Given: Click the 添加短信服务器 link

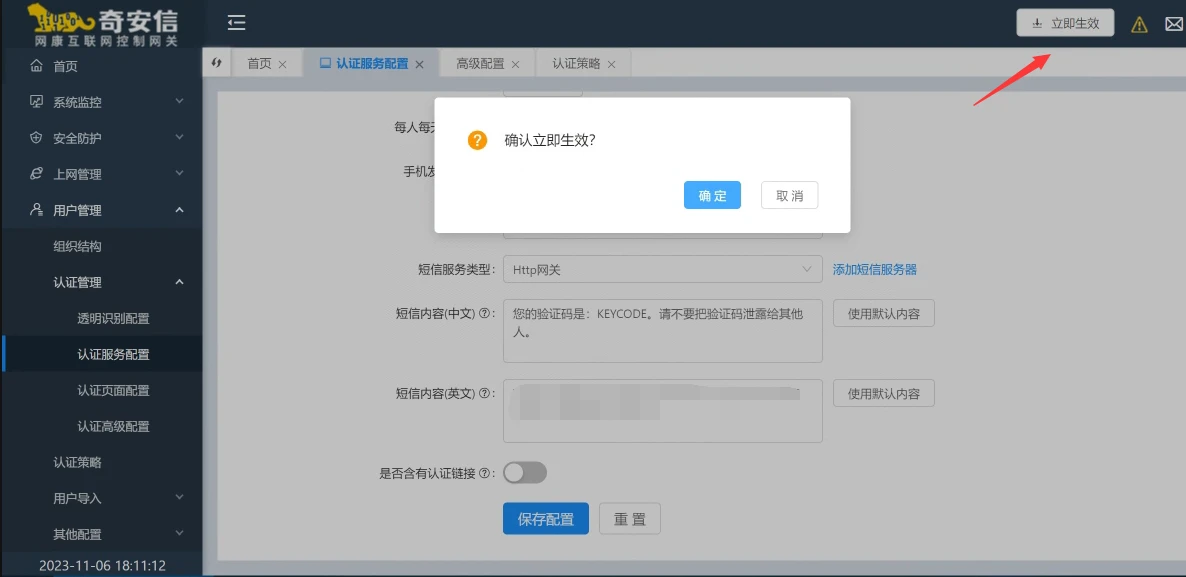Looking at the screenshot, I should pyautogui.click(x=874, y=269).
